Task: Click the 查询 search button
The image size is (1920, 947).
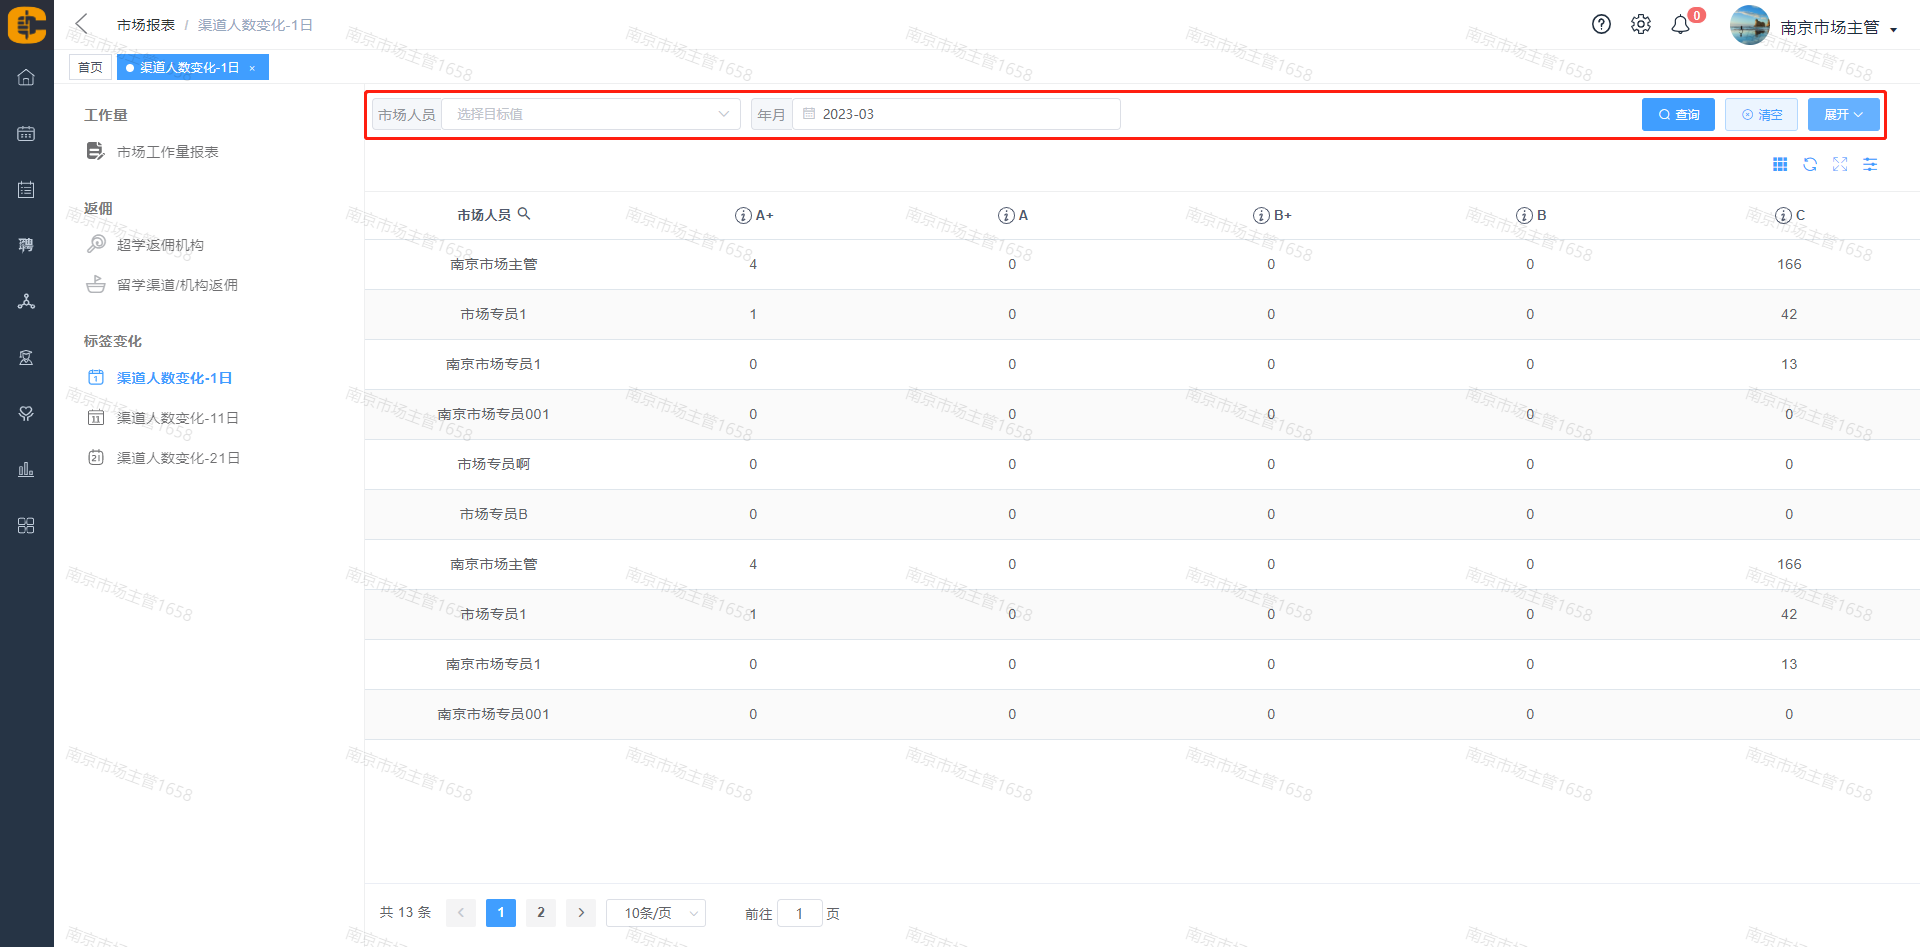Action: coord(1678,115)
